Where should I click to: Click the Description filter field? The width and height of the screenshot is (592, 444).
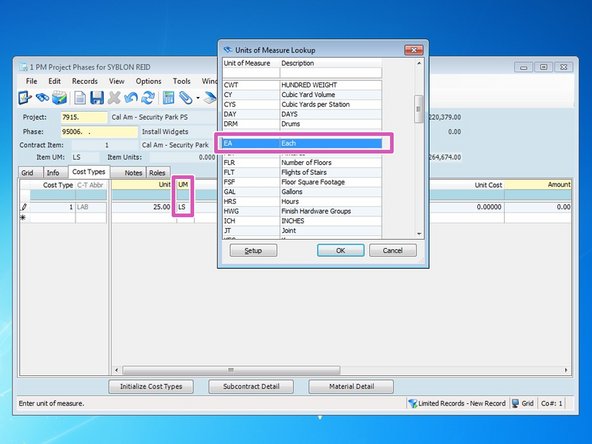point(331,72)
